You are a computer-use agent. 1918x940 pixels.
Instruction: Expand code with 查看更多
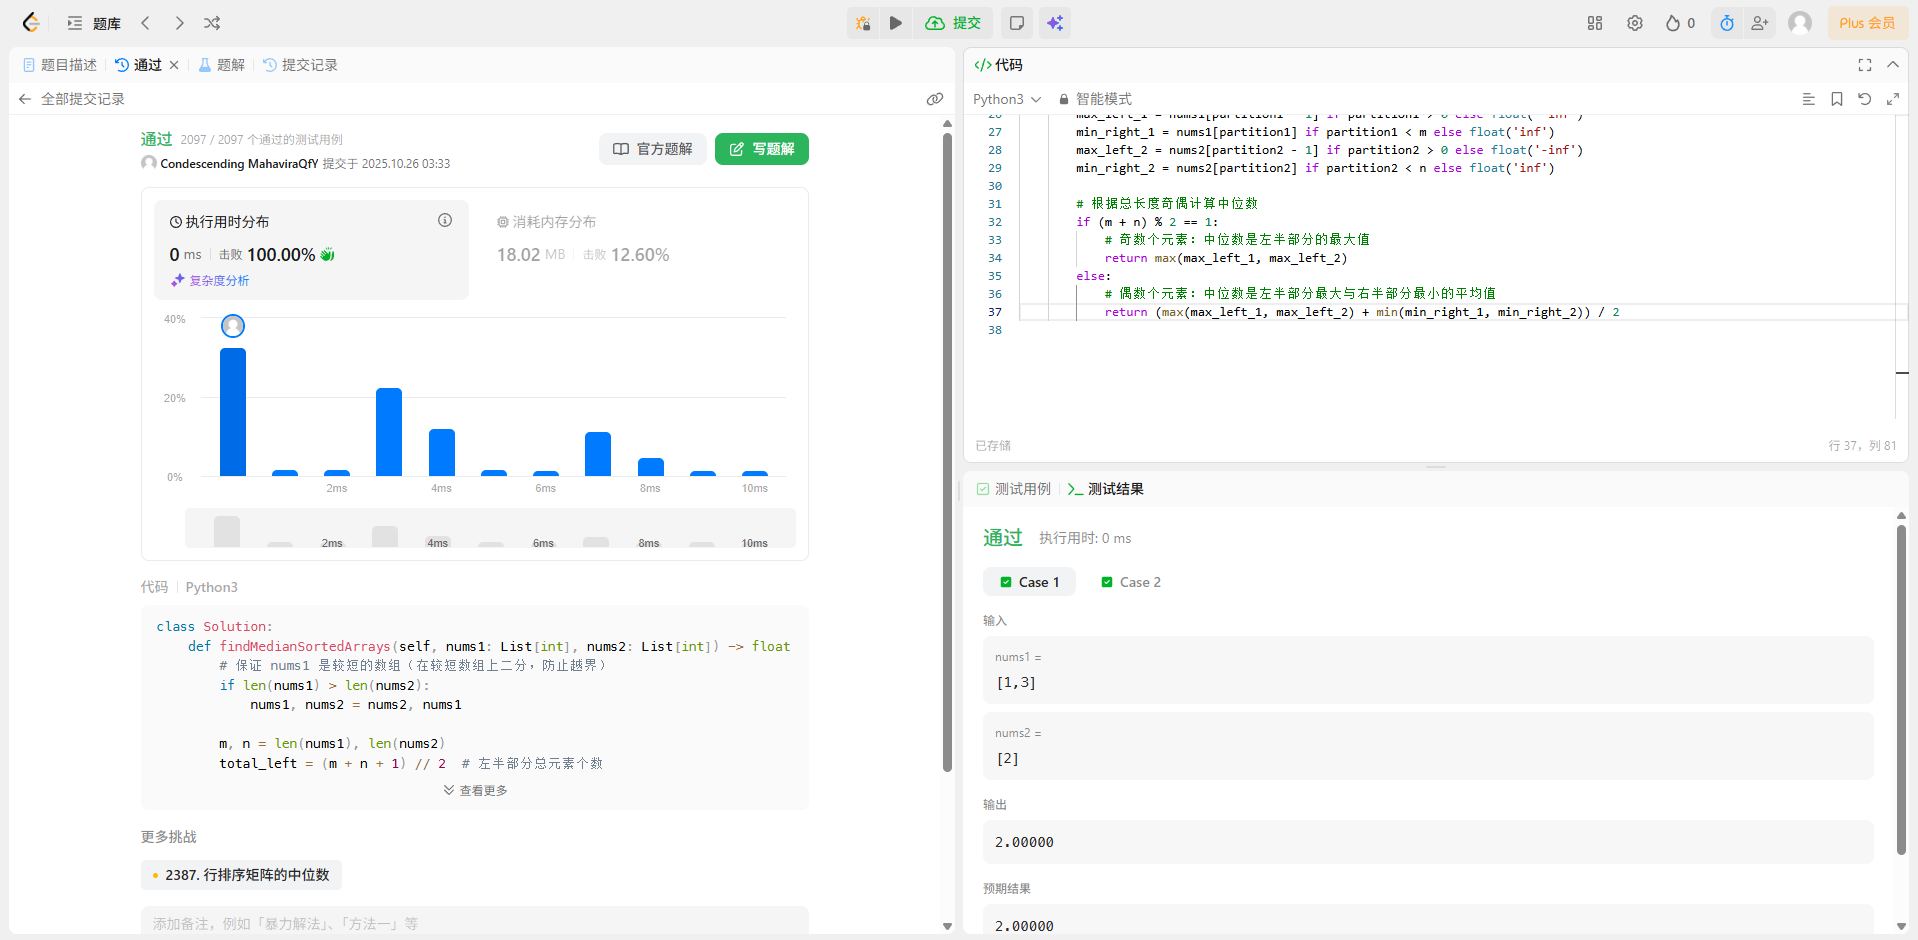(475, 790)
